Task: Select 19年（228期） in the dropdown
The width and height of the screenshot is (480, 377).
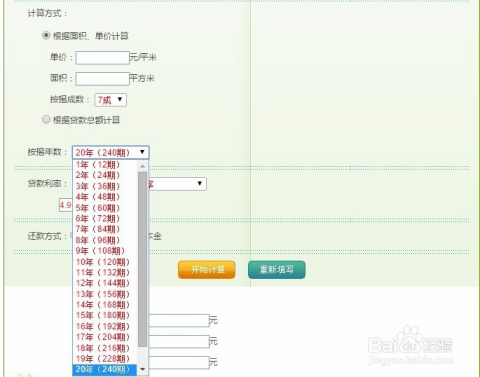Action: (x=105, y=359)
